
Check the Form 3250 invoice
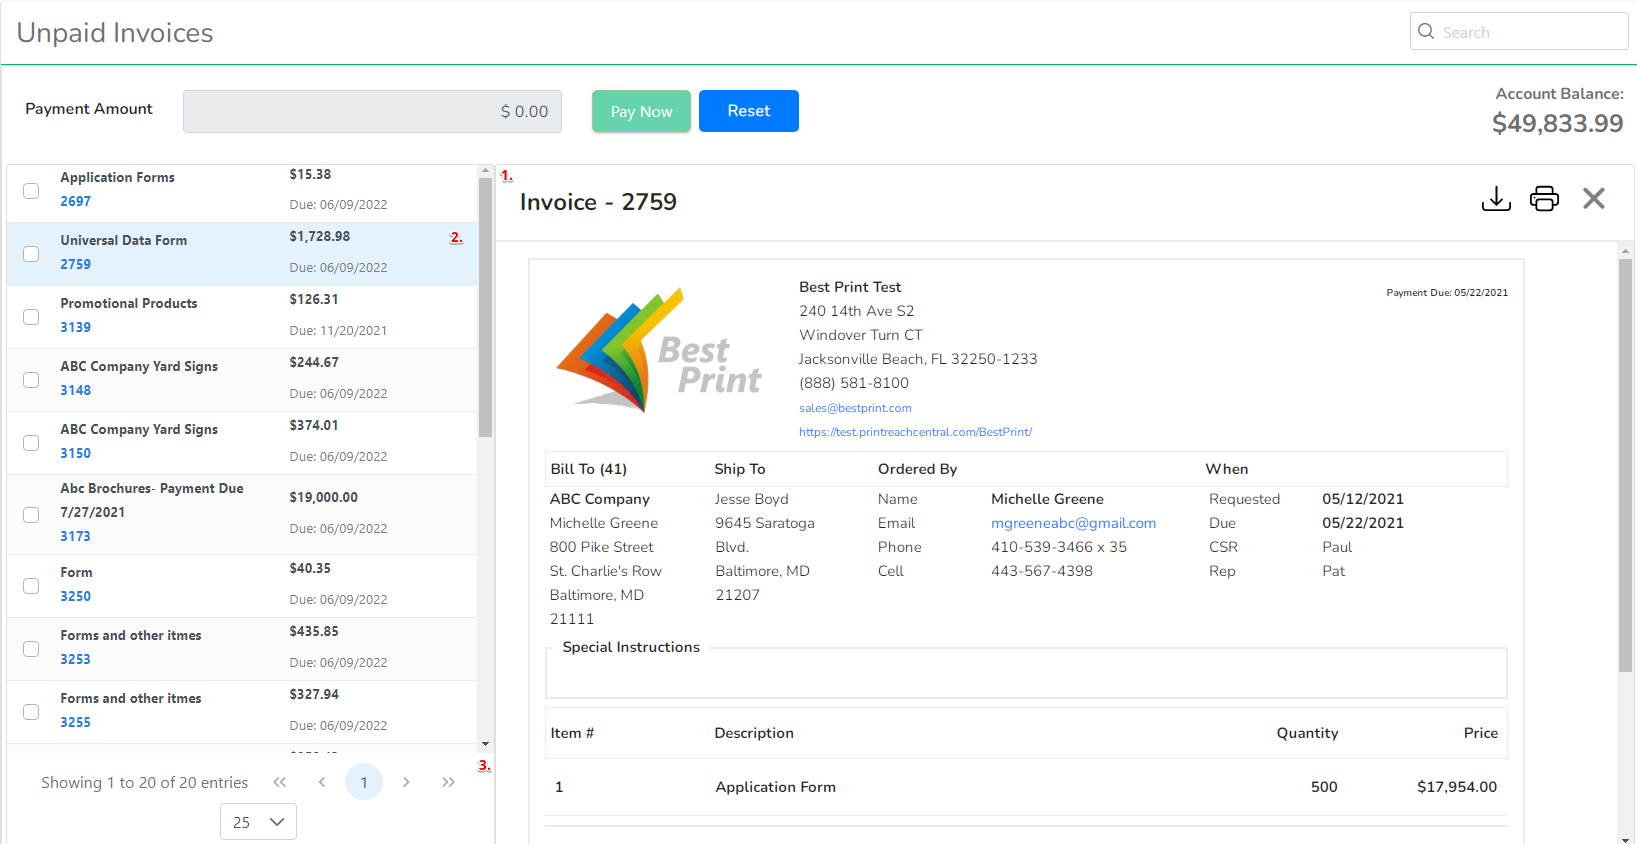(31, 586)
